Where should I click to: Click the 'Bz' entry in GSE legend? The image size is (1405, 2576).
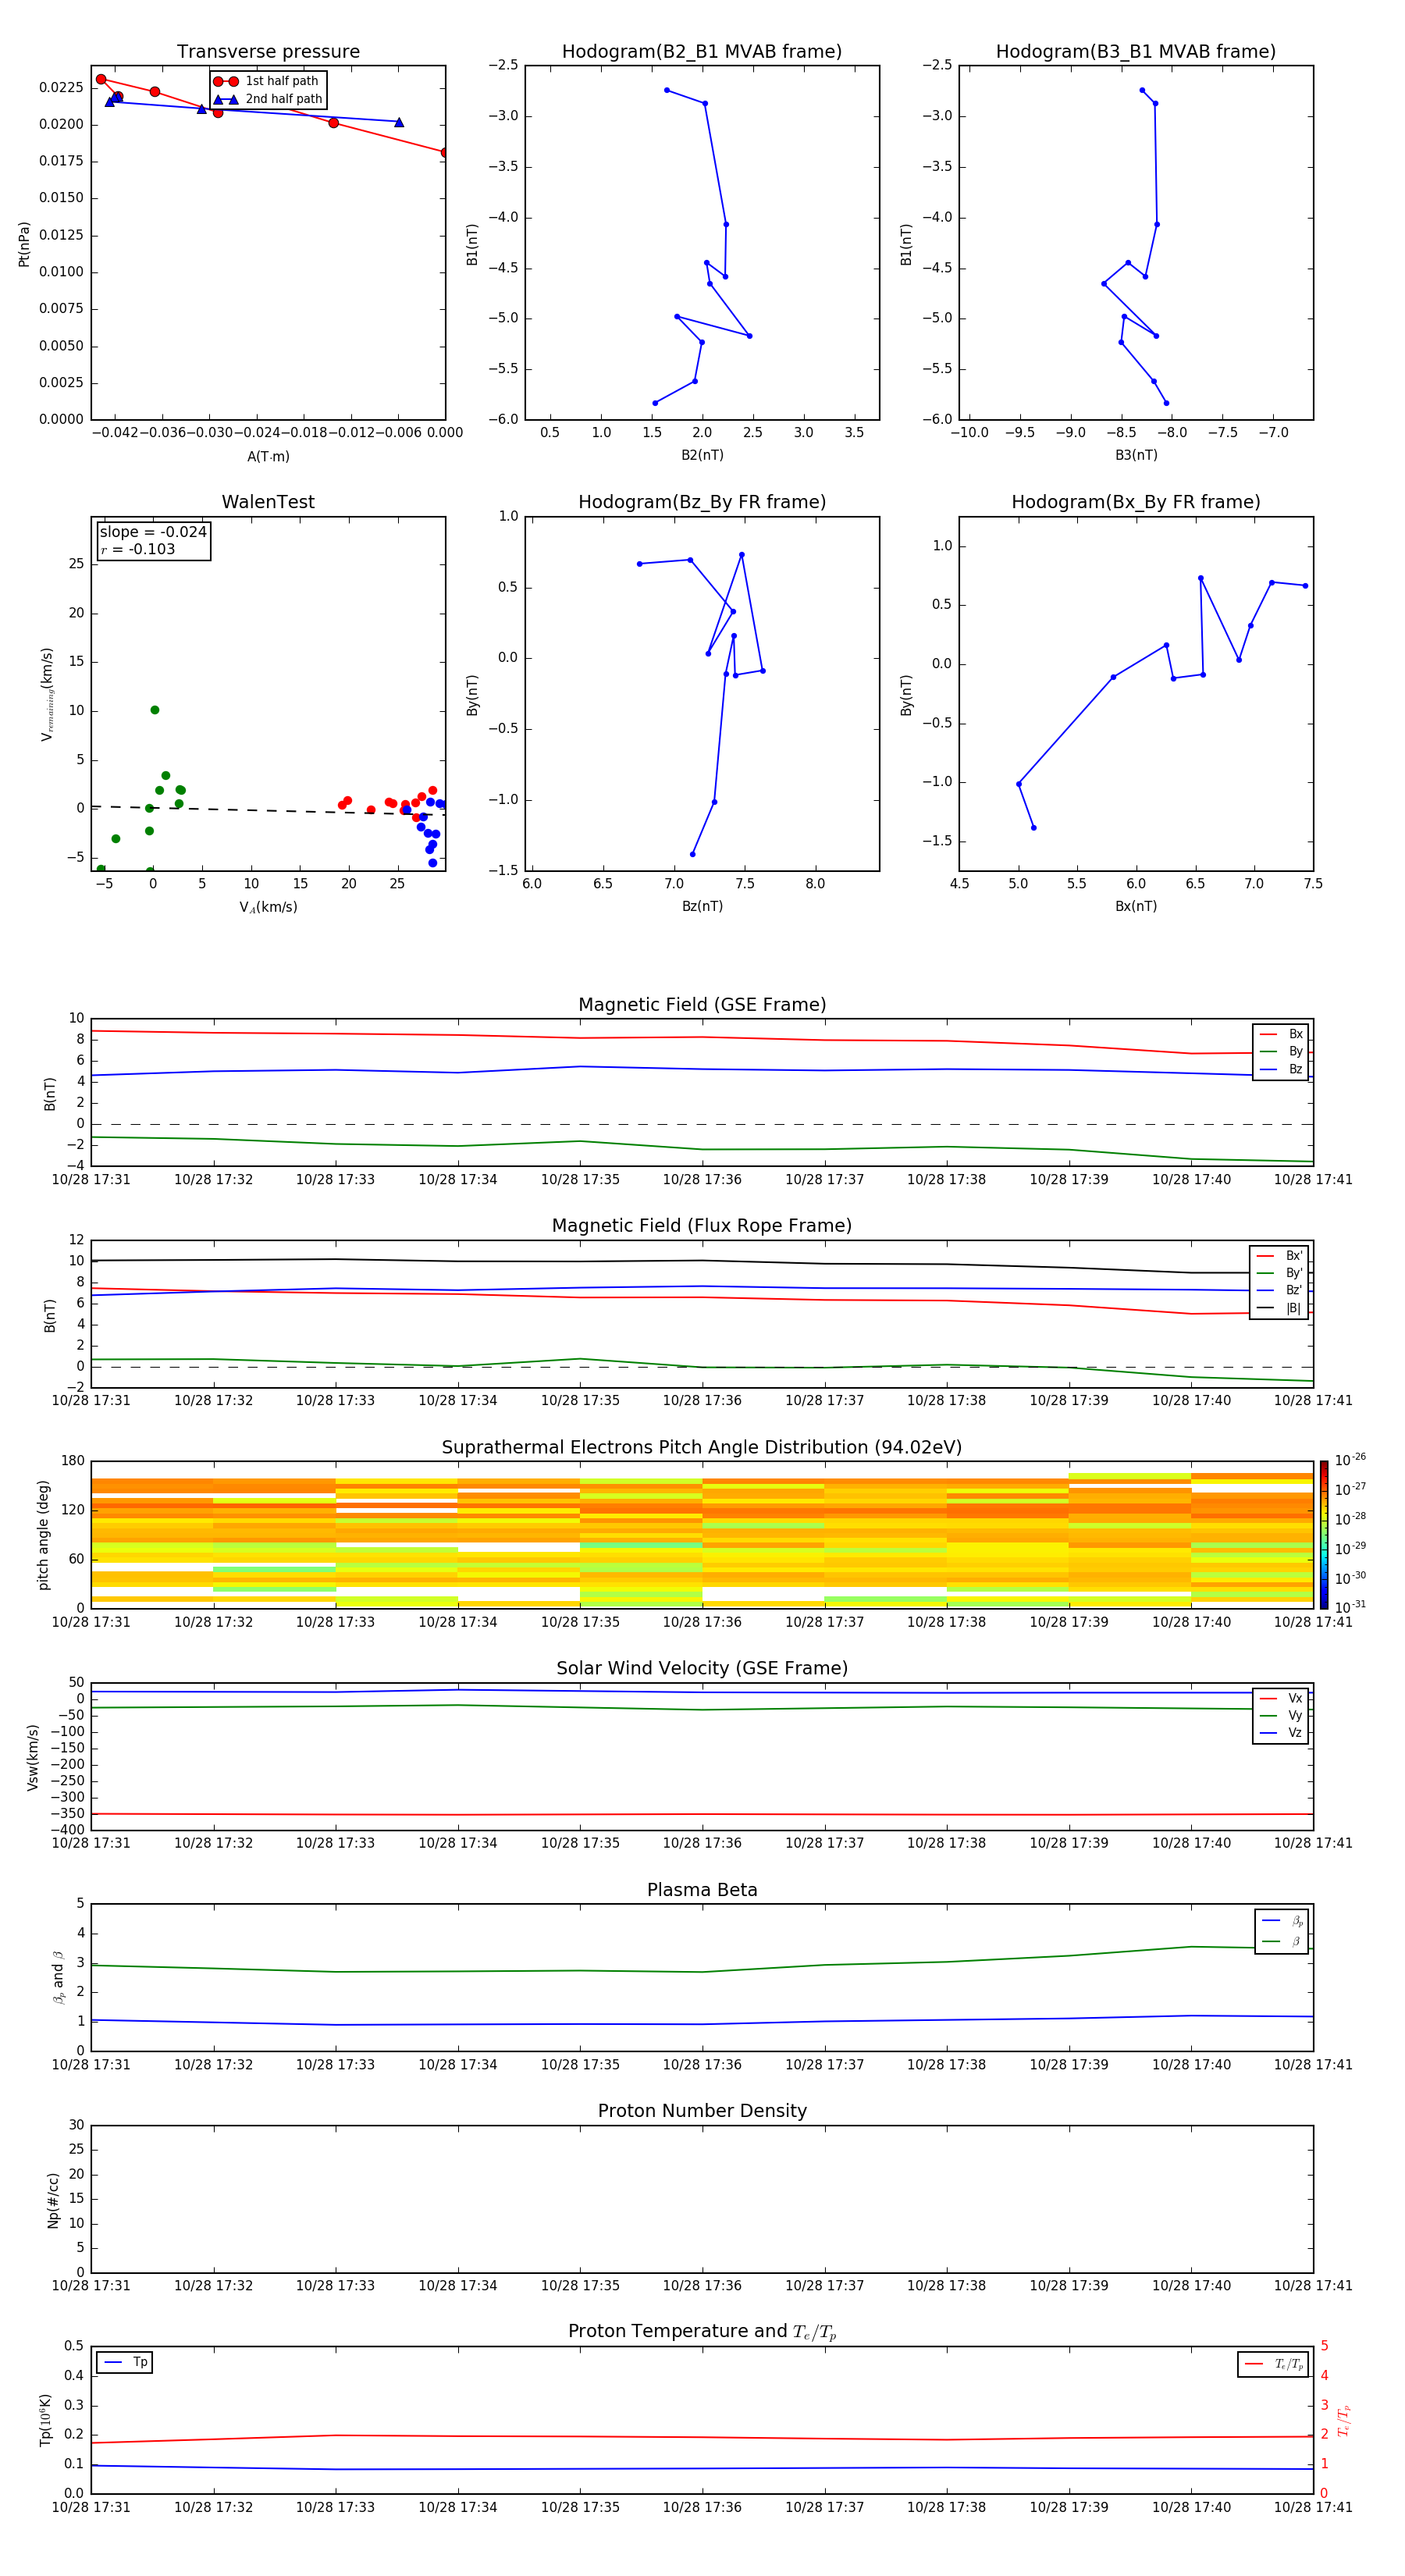[1281, 1069]
